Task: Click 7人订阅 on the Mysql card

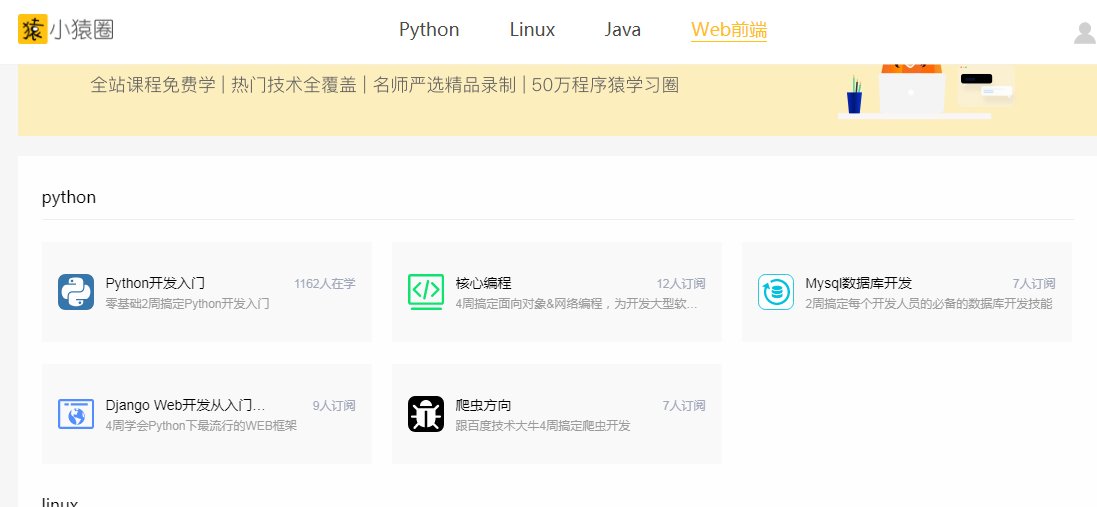Action: click(x=1034, y=283)
